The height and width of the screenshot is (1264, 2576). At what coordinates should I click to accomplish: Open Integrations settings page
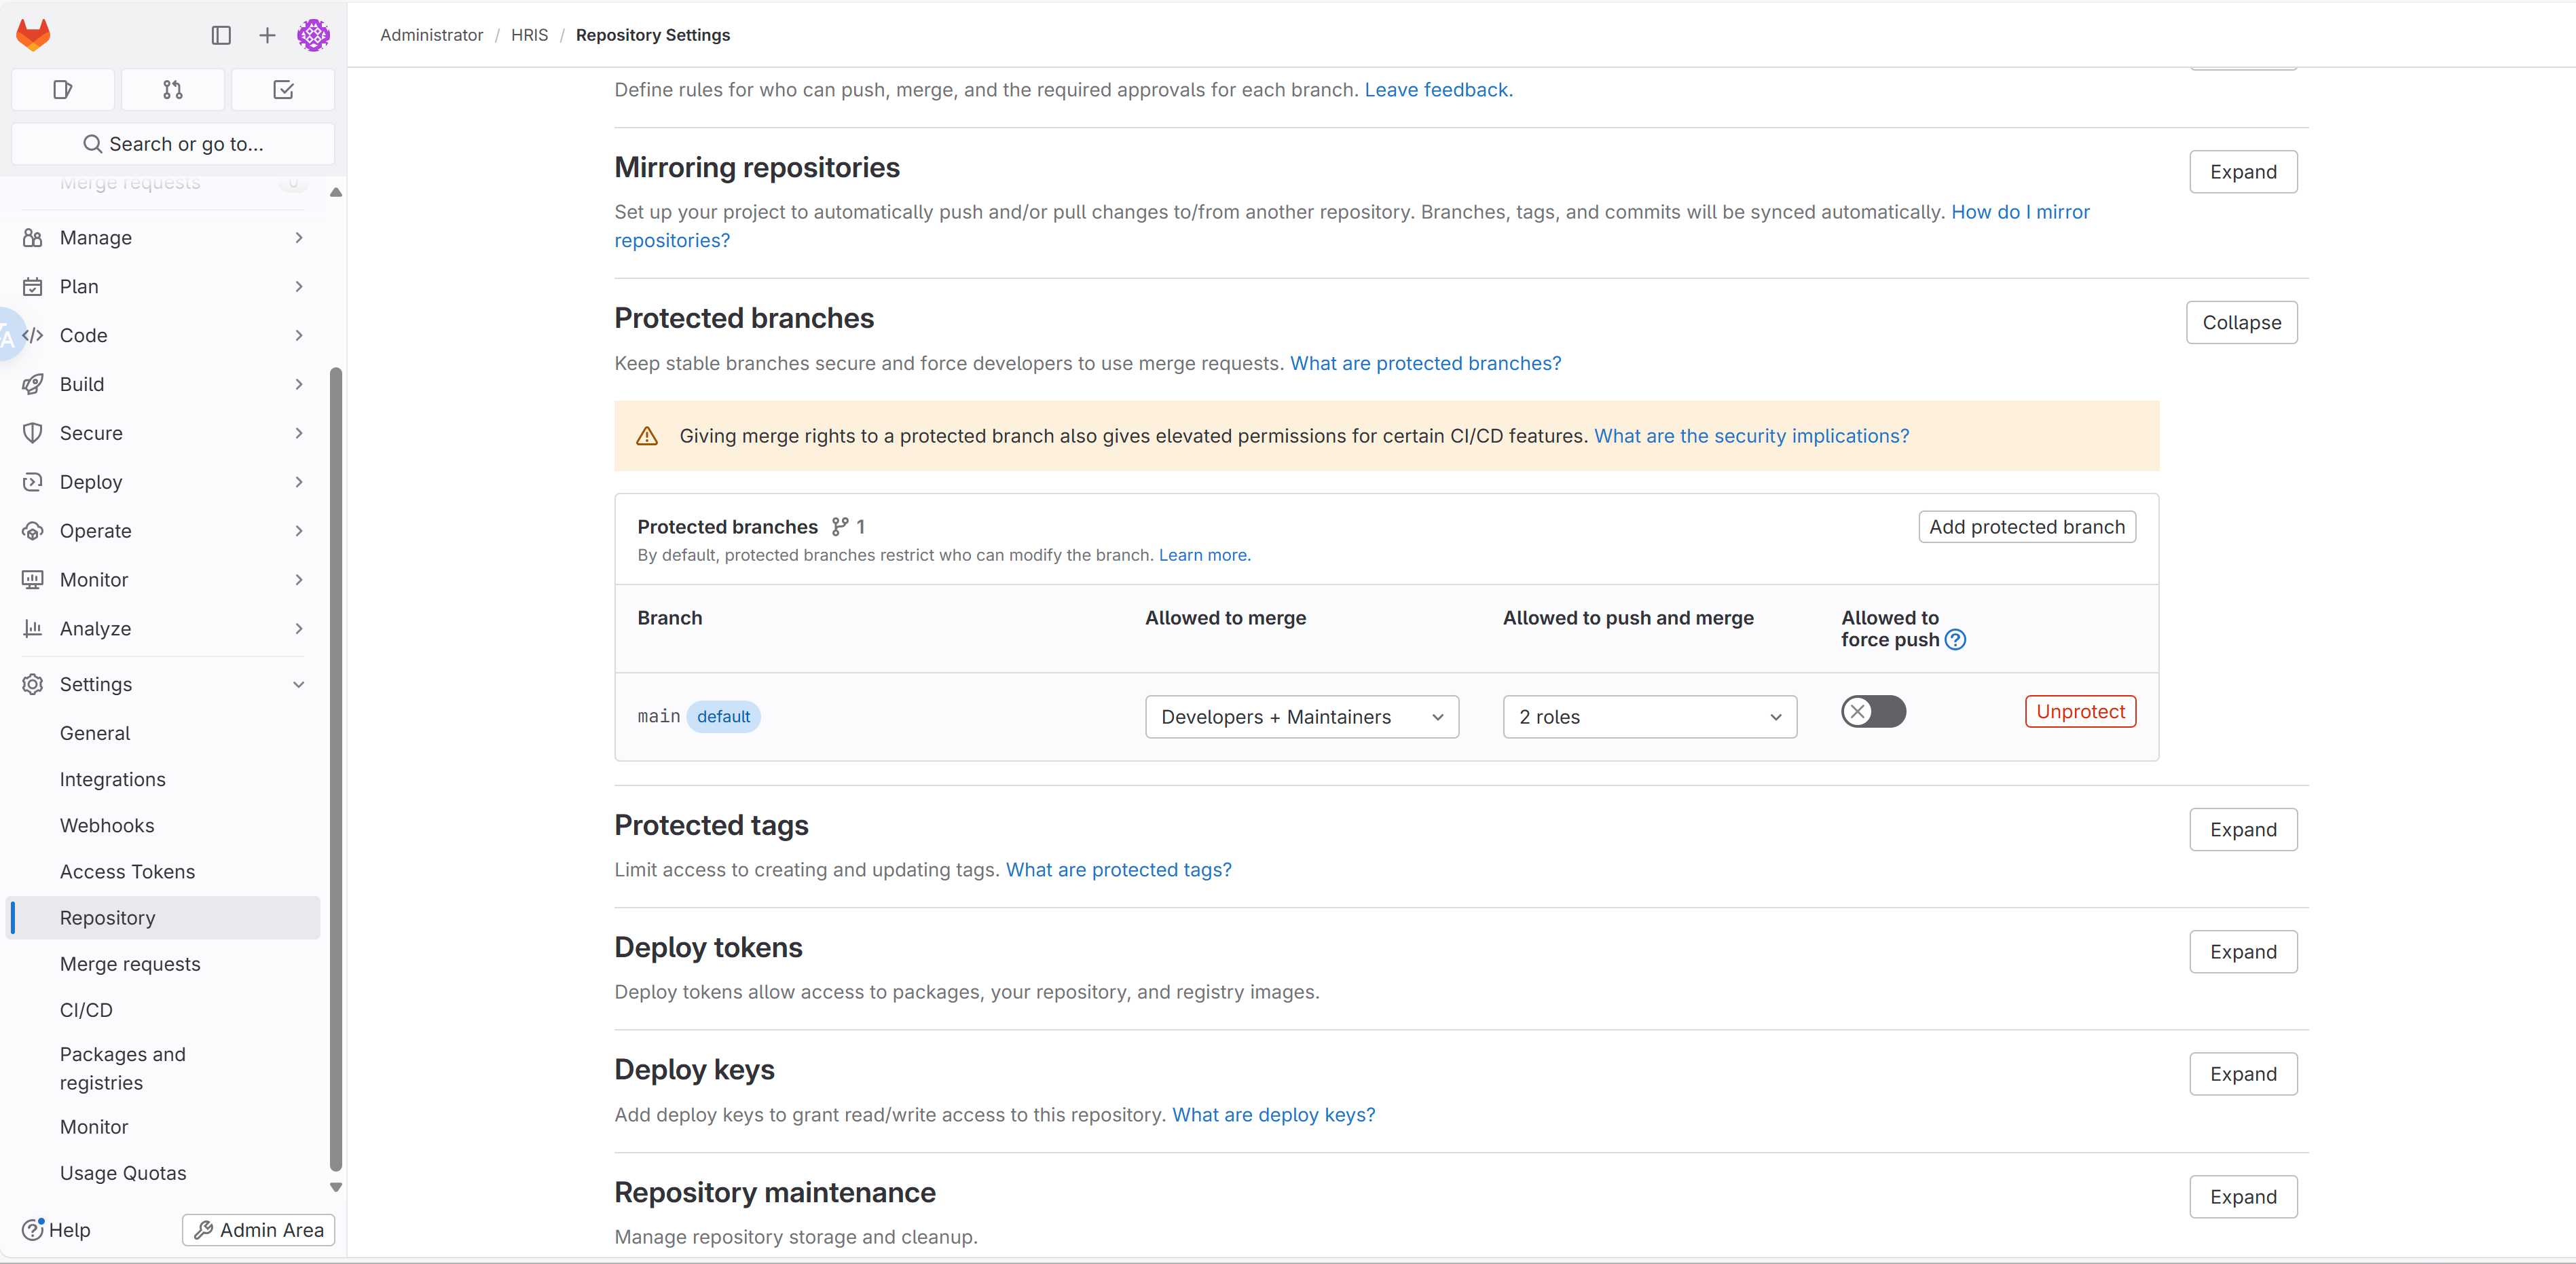[x=113, y=779]
